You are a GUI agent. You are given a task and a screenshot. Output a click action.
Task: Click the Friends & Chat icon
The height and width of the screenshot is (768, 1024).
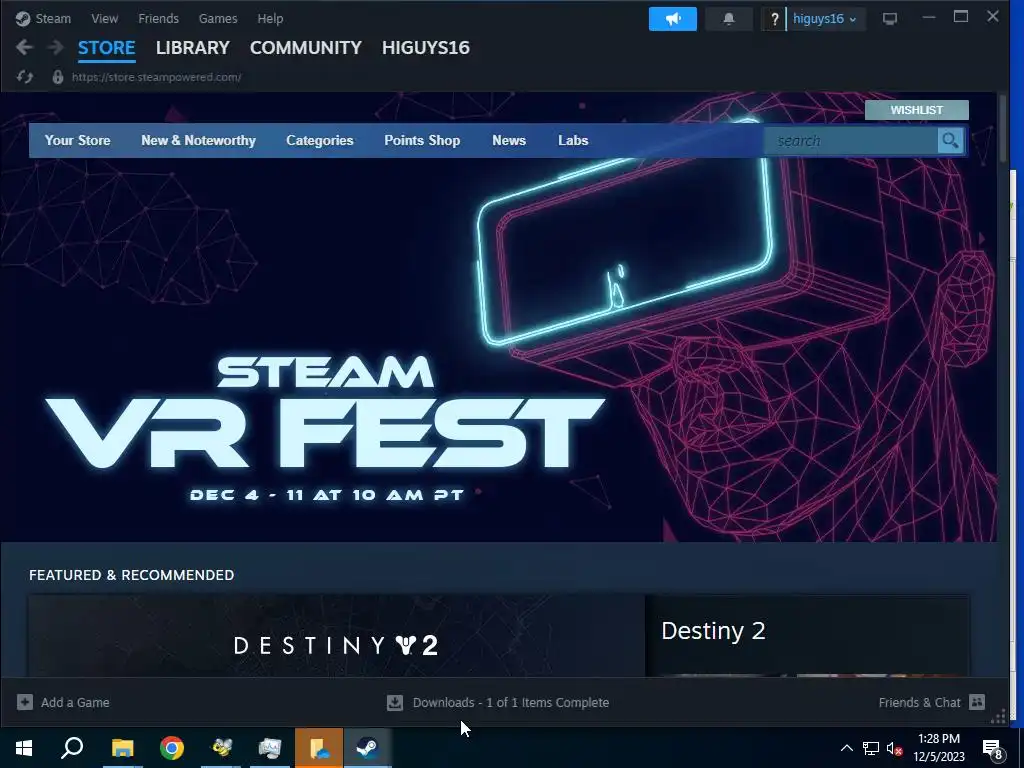tap(977, 702)
